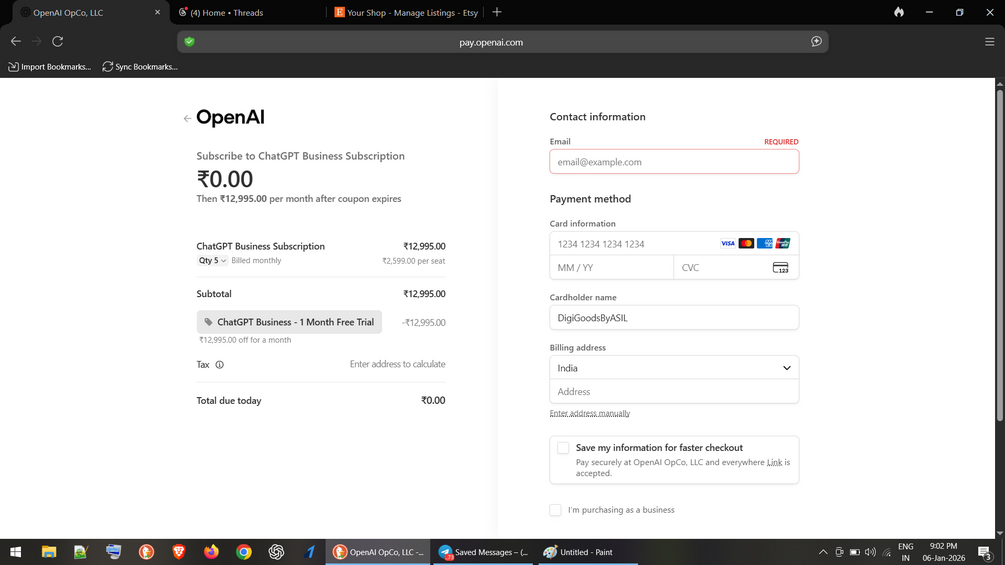The image size is (1005, 565).
Task: Click the browser back arrow
Action: click(16, 41)
